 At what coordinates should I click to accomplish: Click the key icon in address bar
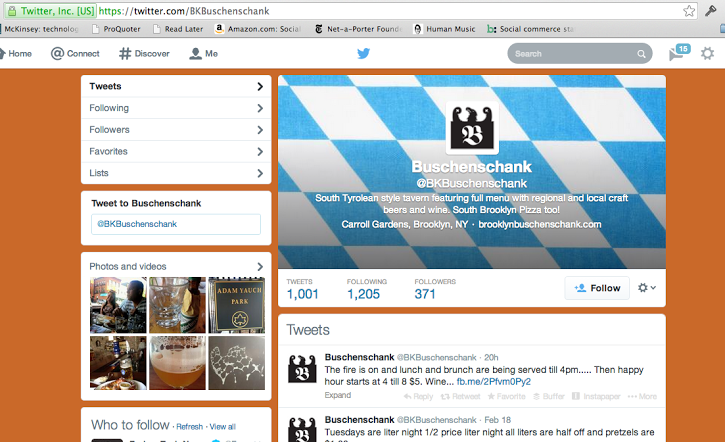click(711, 11)
